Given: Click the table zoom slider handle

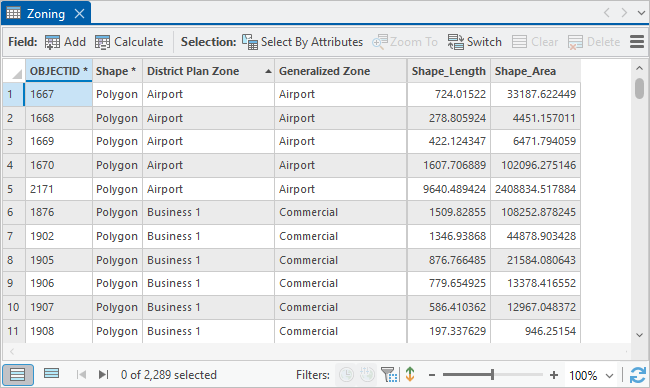Looking at the screenshot, I should click(492, 375).
